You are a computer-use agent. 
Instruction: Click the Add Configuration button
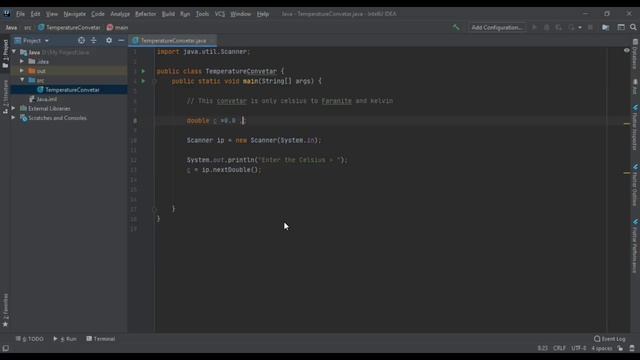pyautogui.click(x=497, y=27)
